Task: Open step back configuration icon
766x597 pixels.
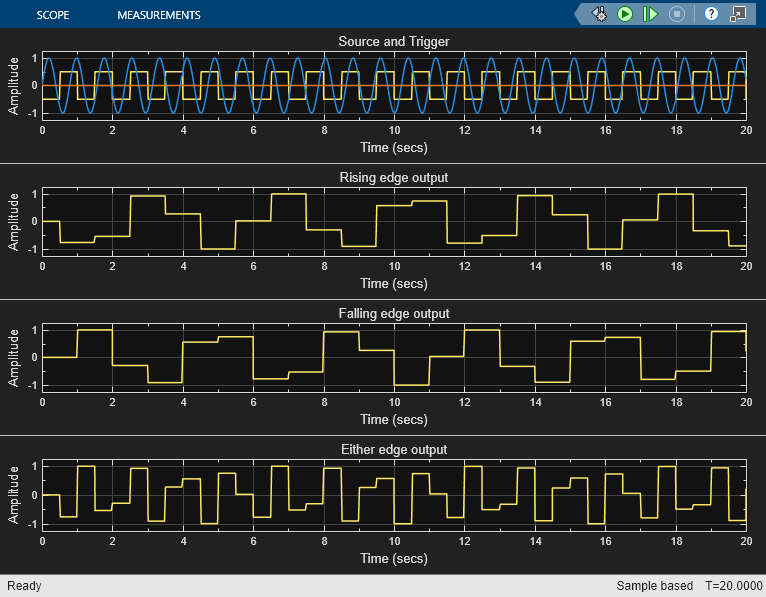Action: [599, 14]
